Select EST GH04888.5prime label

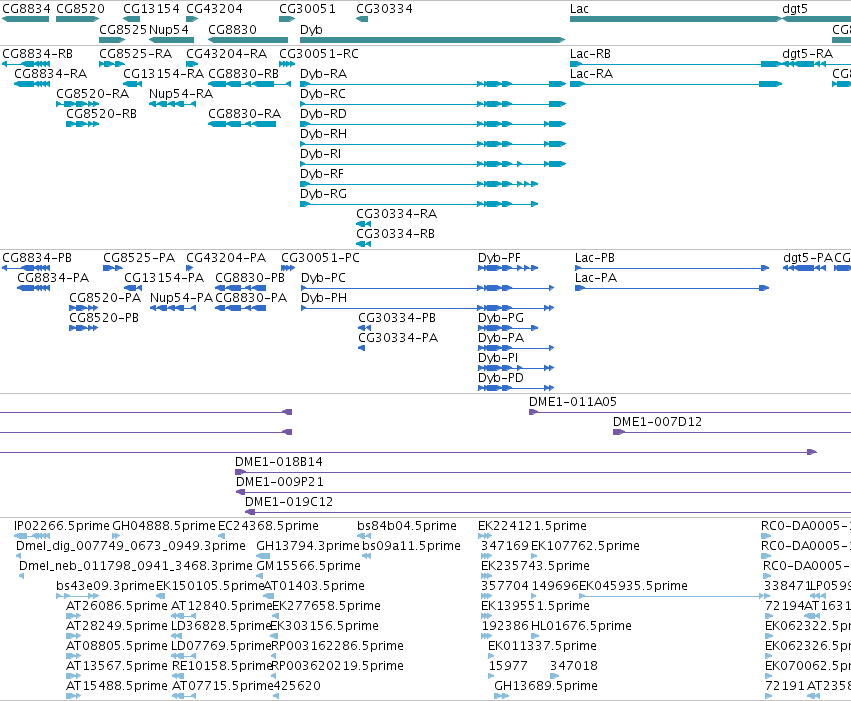coord(164,526)
